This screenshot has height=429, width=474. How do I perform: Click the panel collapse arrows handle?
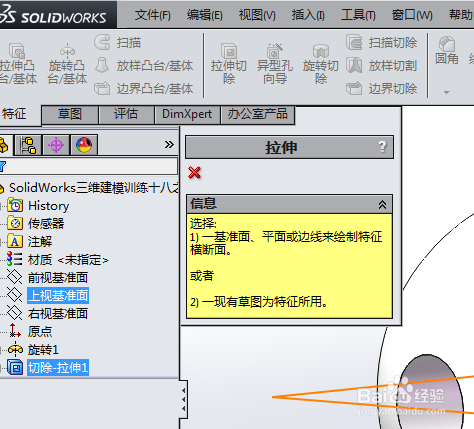[184, 399]
